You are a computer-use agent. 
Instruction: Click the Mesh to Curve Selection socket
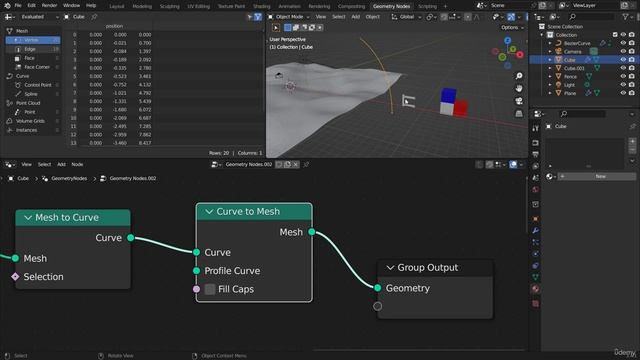coord(15,277)
